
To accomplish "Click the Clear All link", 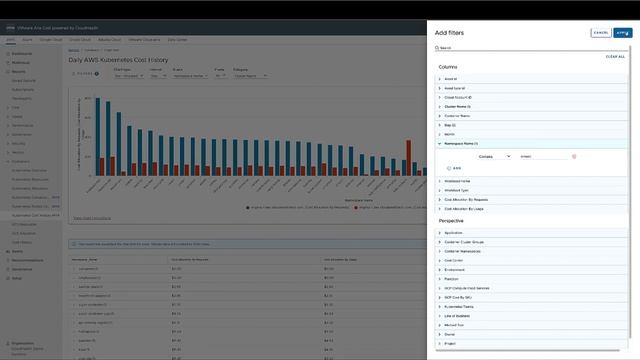I will pyautogui.click(x=615, y=57).
